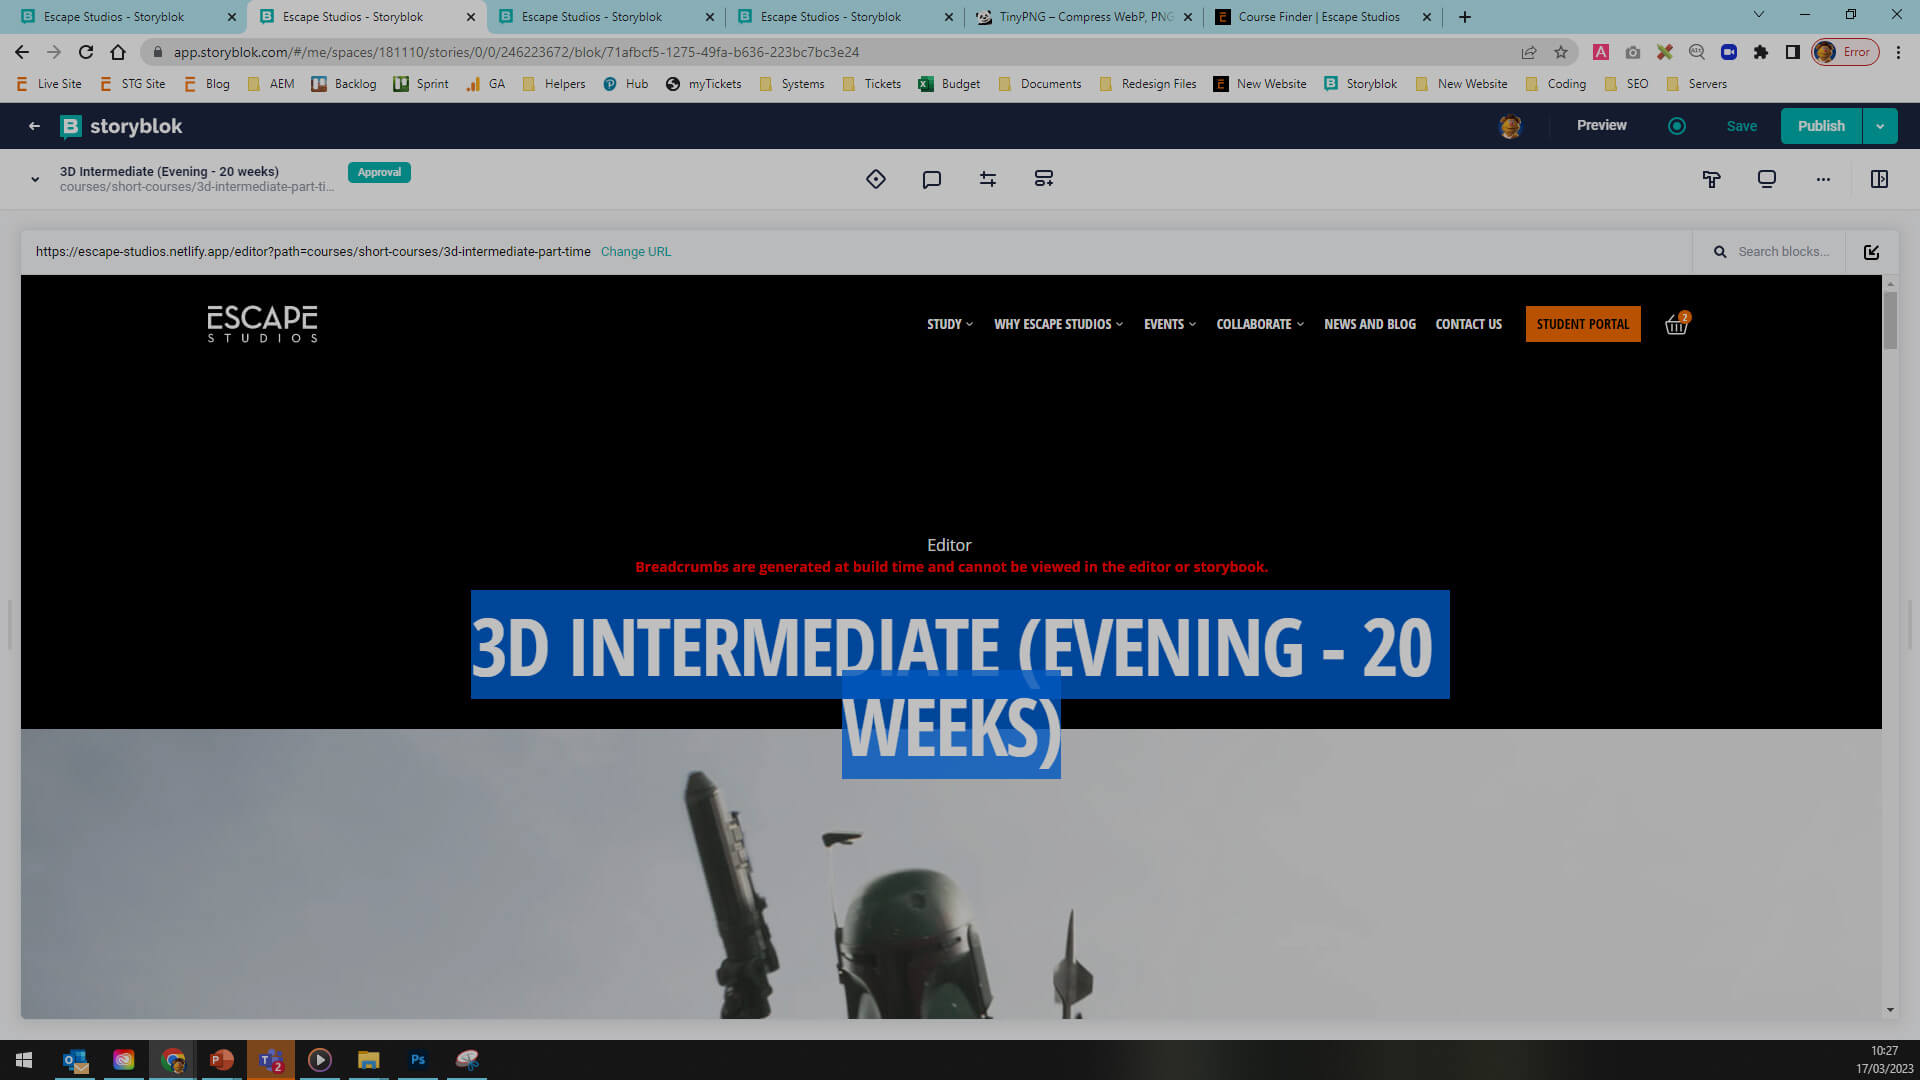The height and width of the screenshot is (1080, 1920).
Task: Click scroll-down arrow on preview scrollbar
Action: click(x=1890, y=1010)
